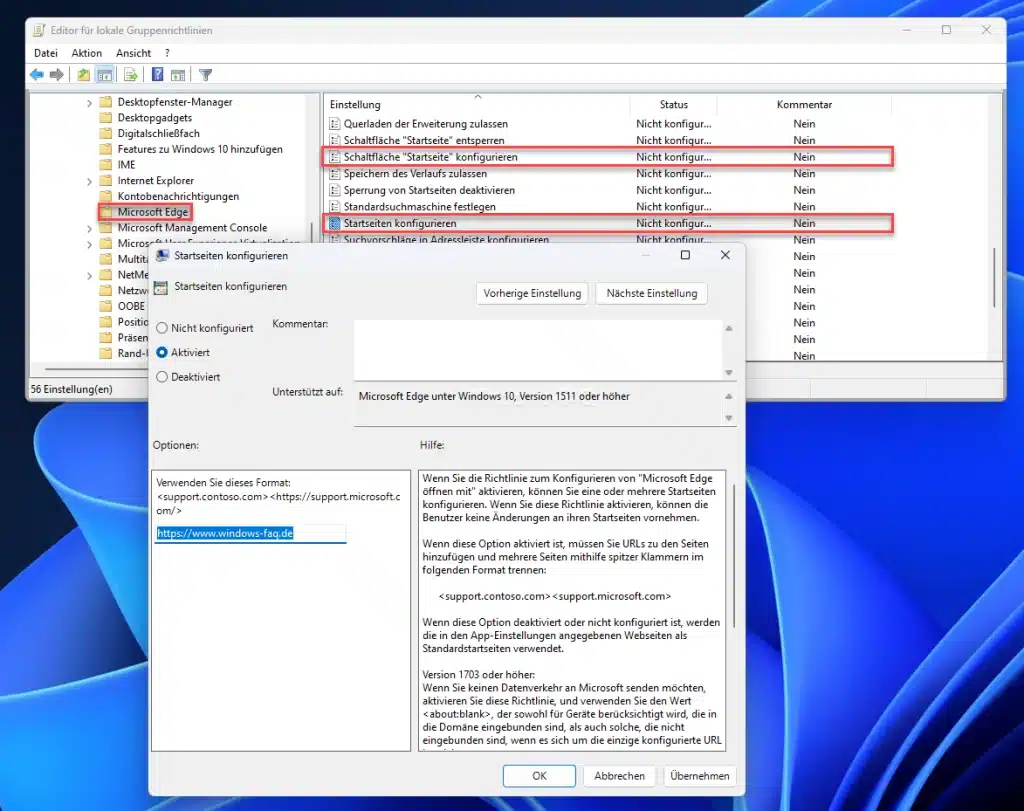This screenshot has height=811, width=1024.
Task: Expand the NetMe… tree node chevron
Action: pos(89,275)
